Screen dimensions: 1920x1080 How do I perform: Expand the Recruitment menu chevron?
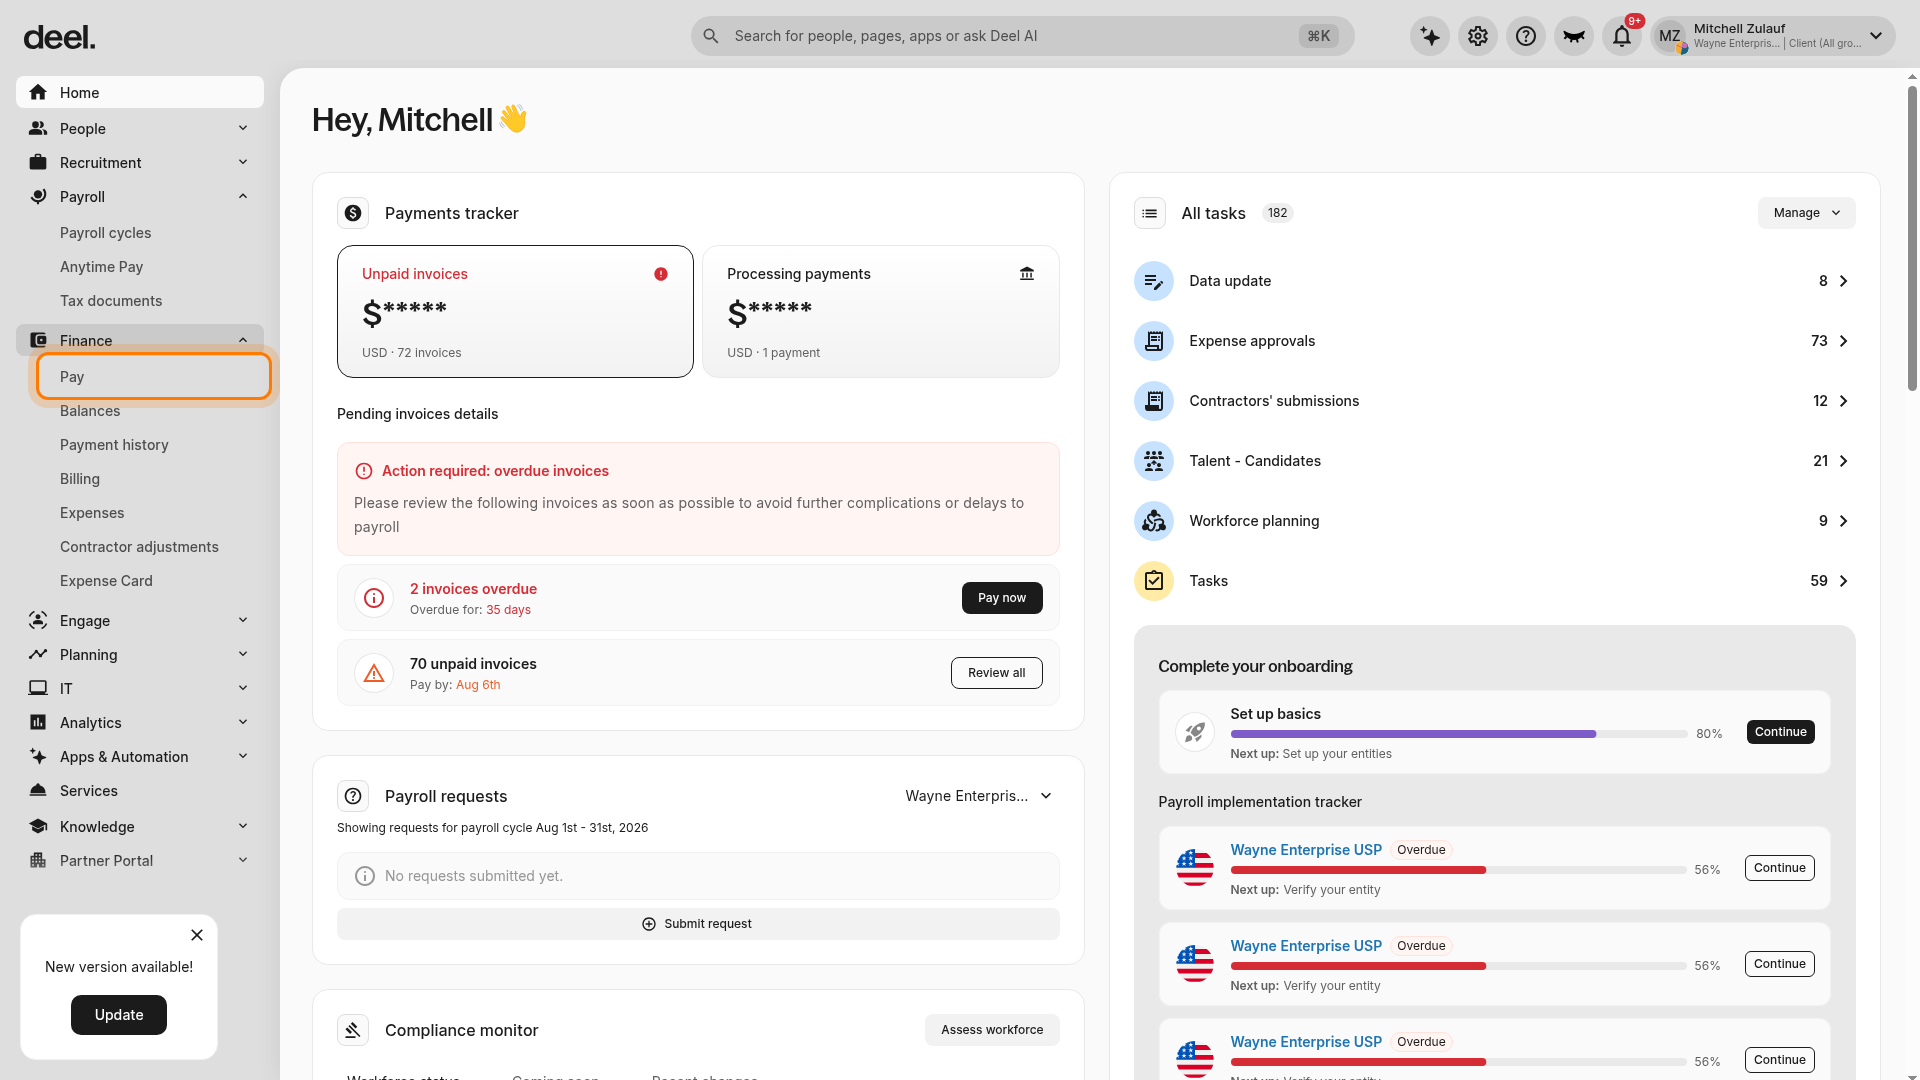243,162
